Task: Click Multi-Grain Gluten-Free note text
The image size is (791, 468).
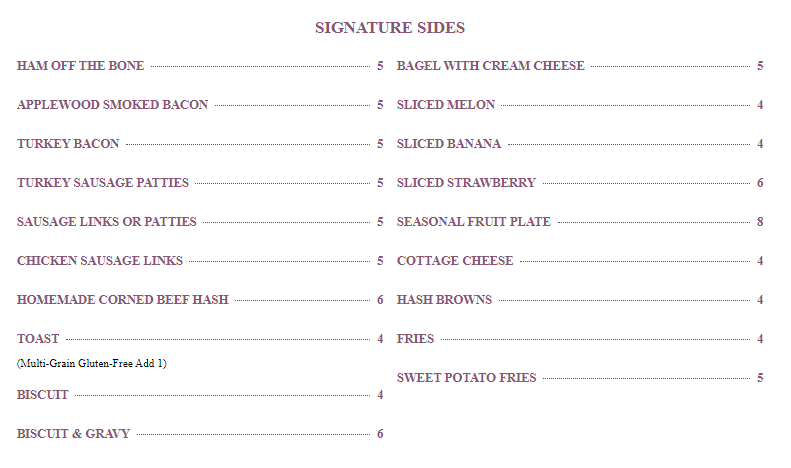Action: [92, 363]
